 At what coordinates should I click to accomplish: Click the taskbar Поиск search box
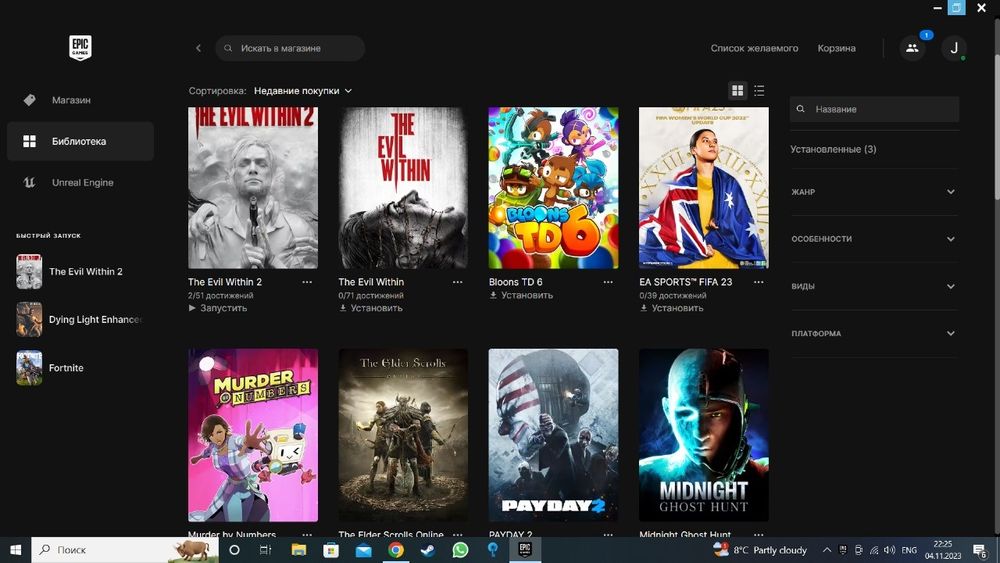pos(125,550)
